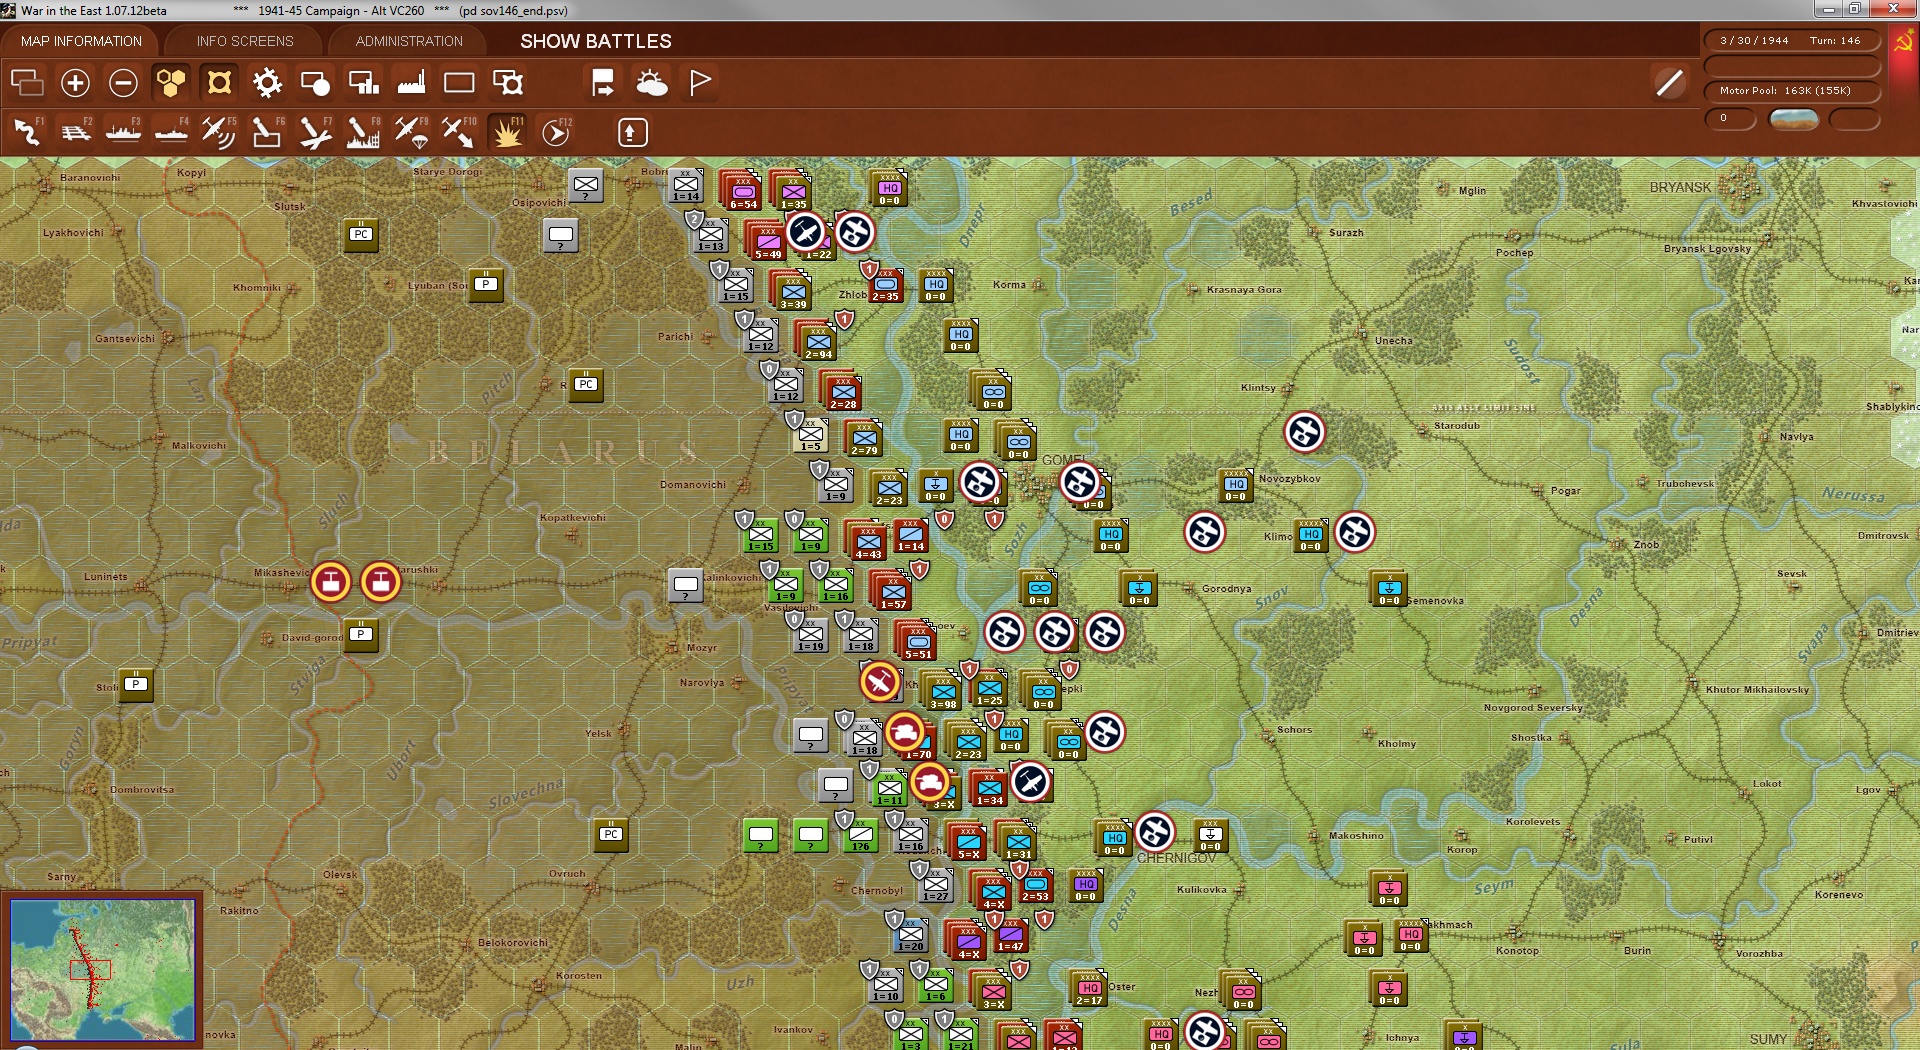Viewport: 1920px width, 1050px height.
Task: Show weather with the sun-cloud icon
Action: pyautogui.click(x=651, y=83)
